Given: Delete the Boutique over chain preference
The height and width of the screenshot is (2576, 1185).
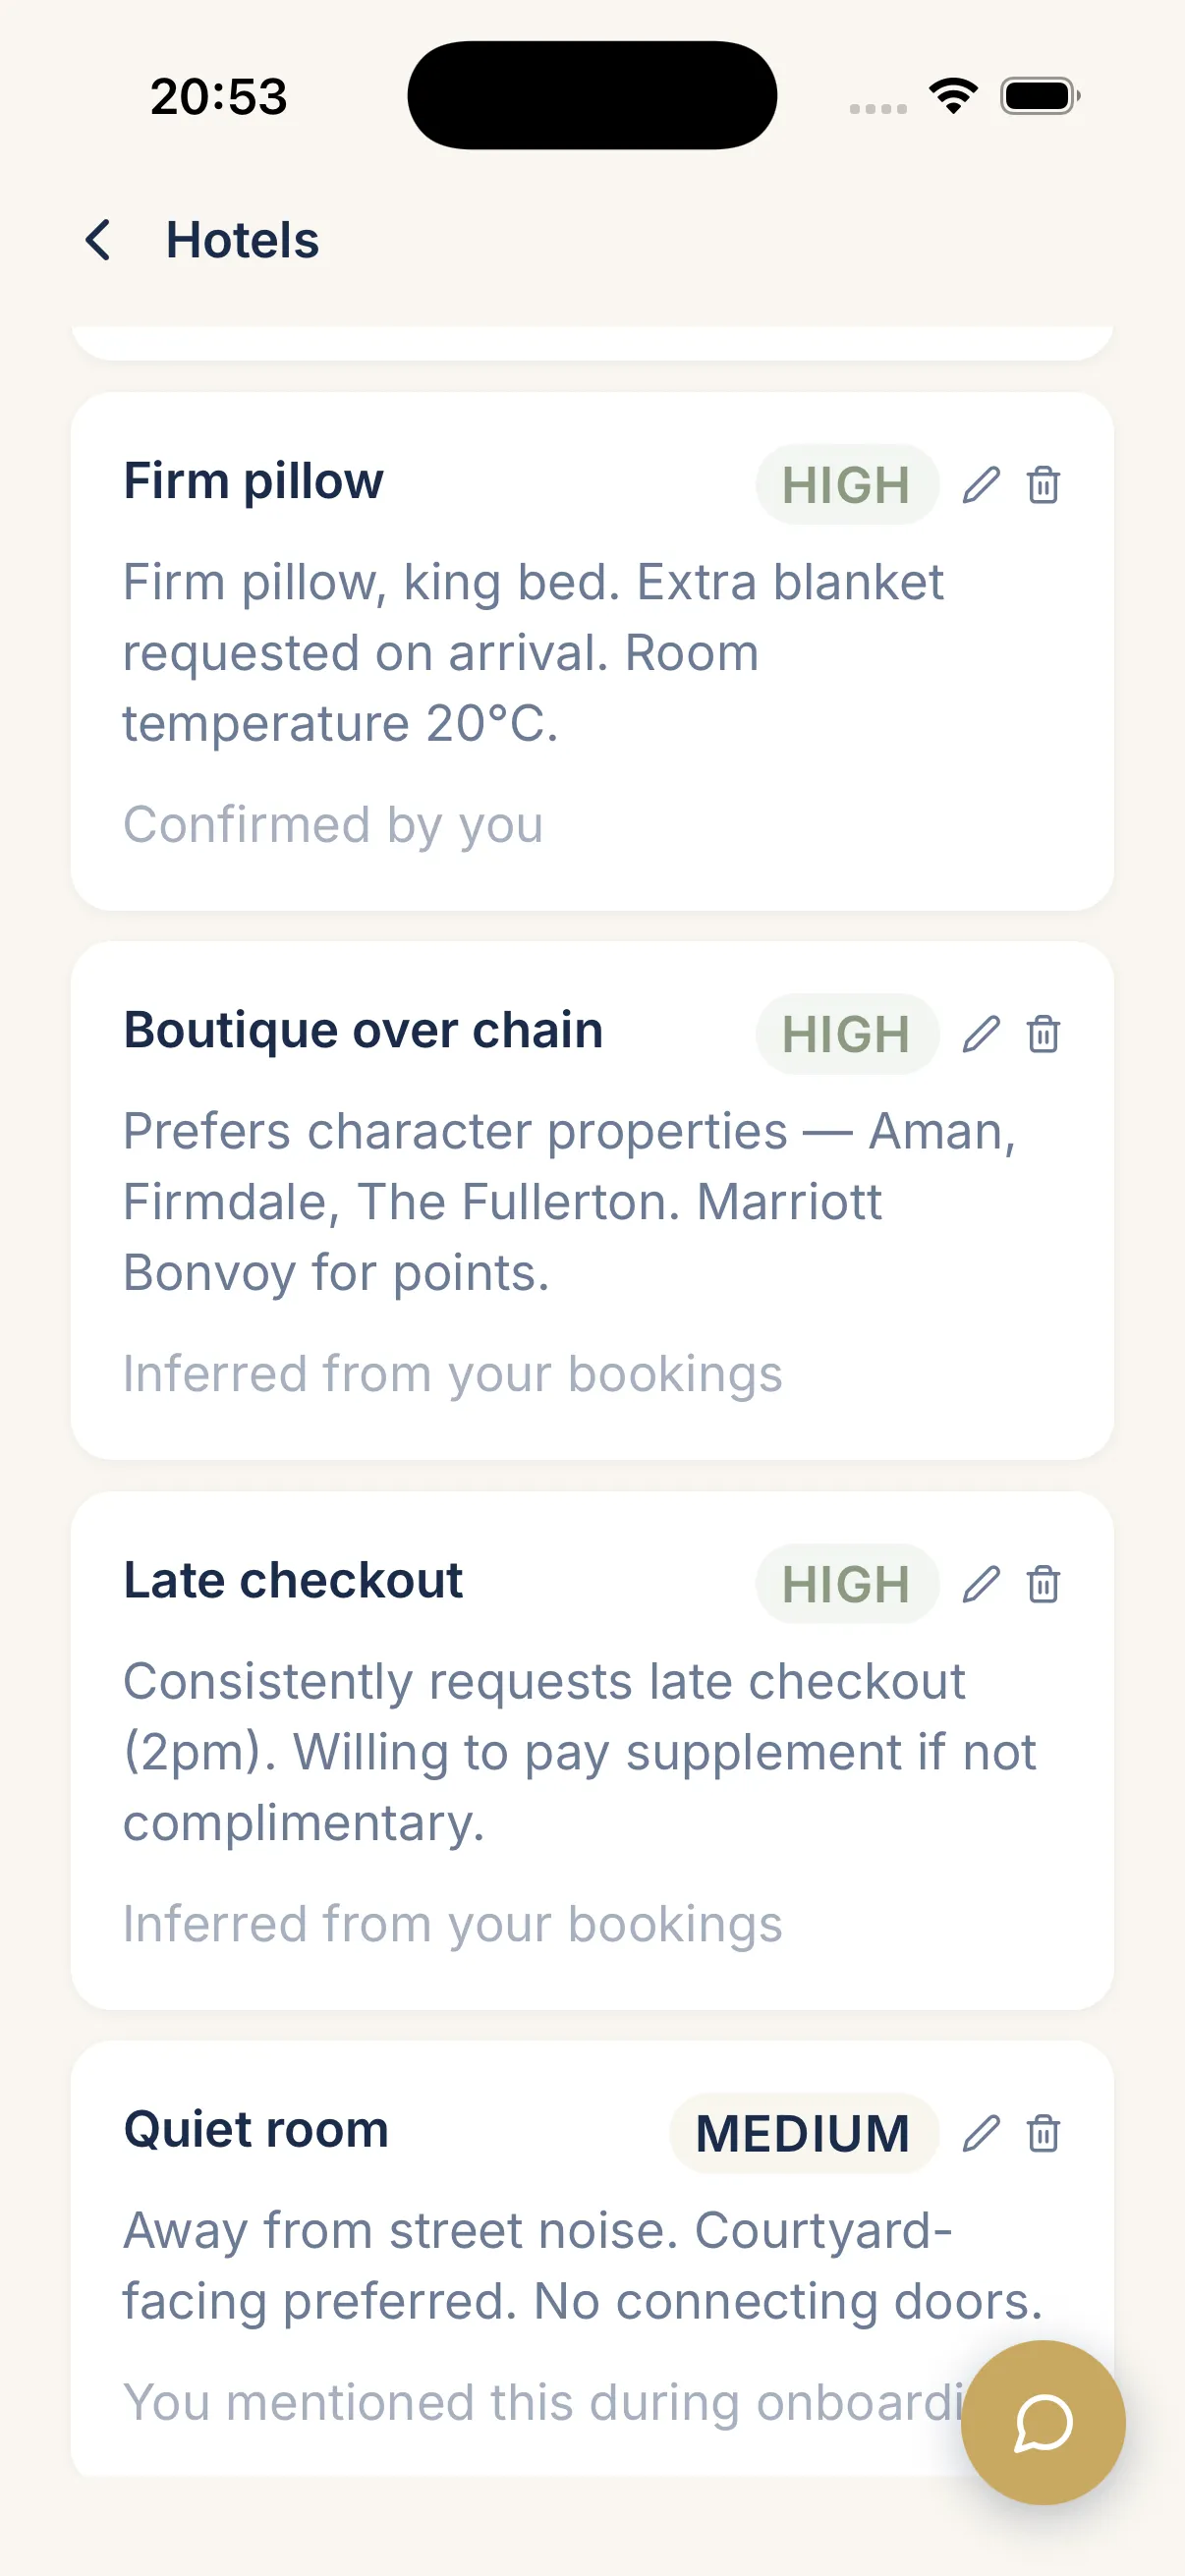Looking at the screenshot, I should point(1043,1034).
